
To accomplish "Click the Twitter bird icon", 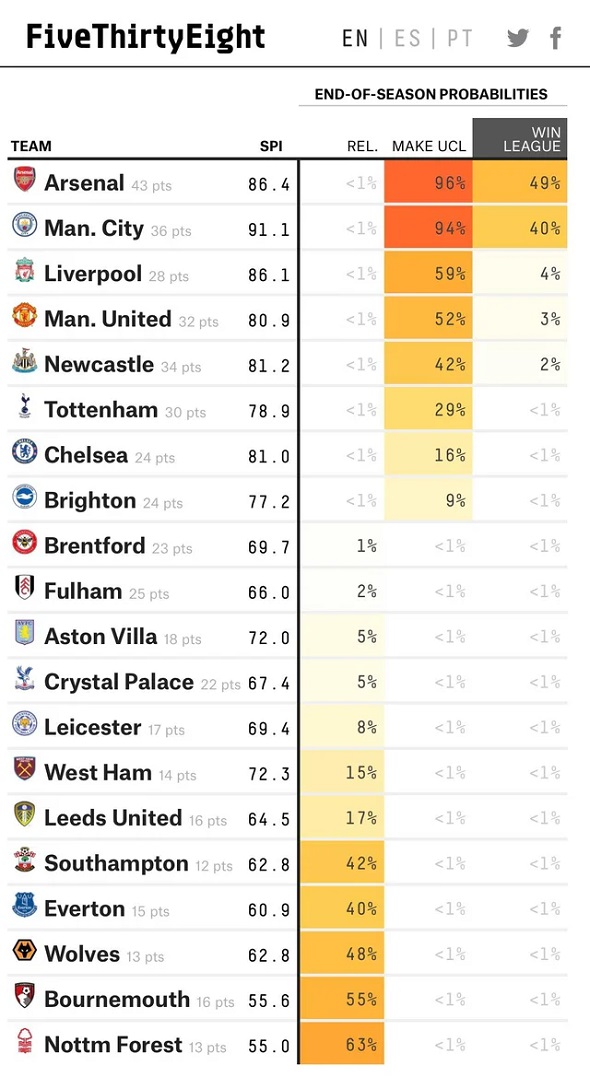I will pyautogui.click(x=519, y=37).
